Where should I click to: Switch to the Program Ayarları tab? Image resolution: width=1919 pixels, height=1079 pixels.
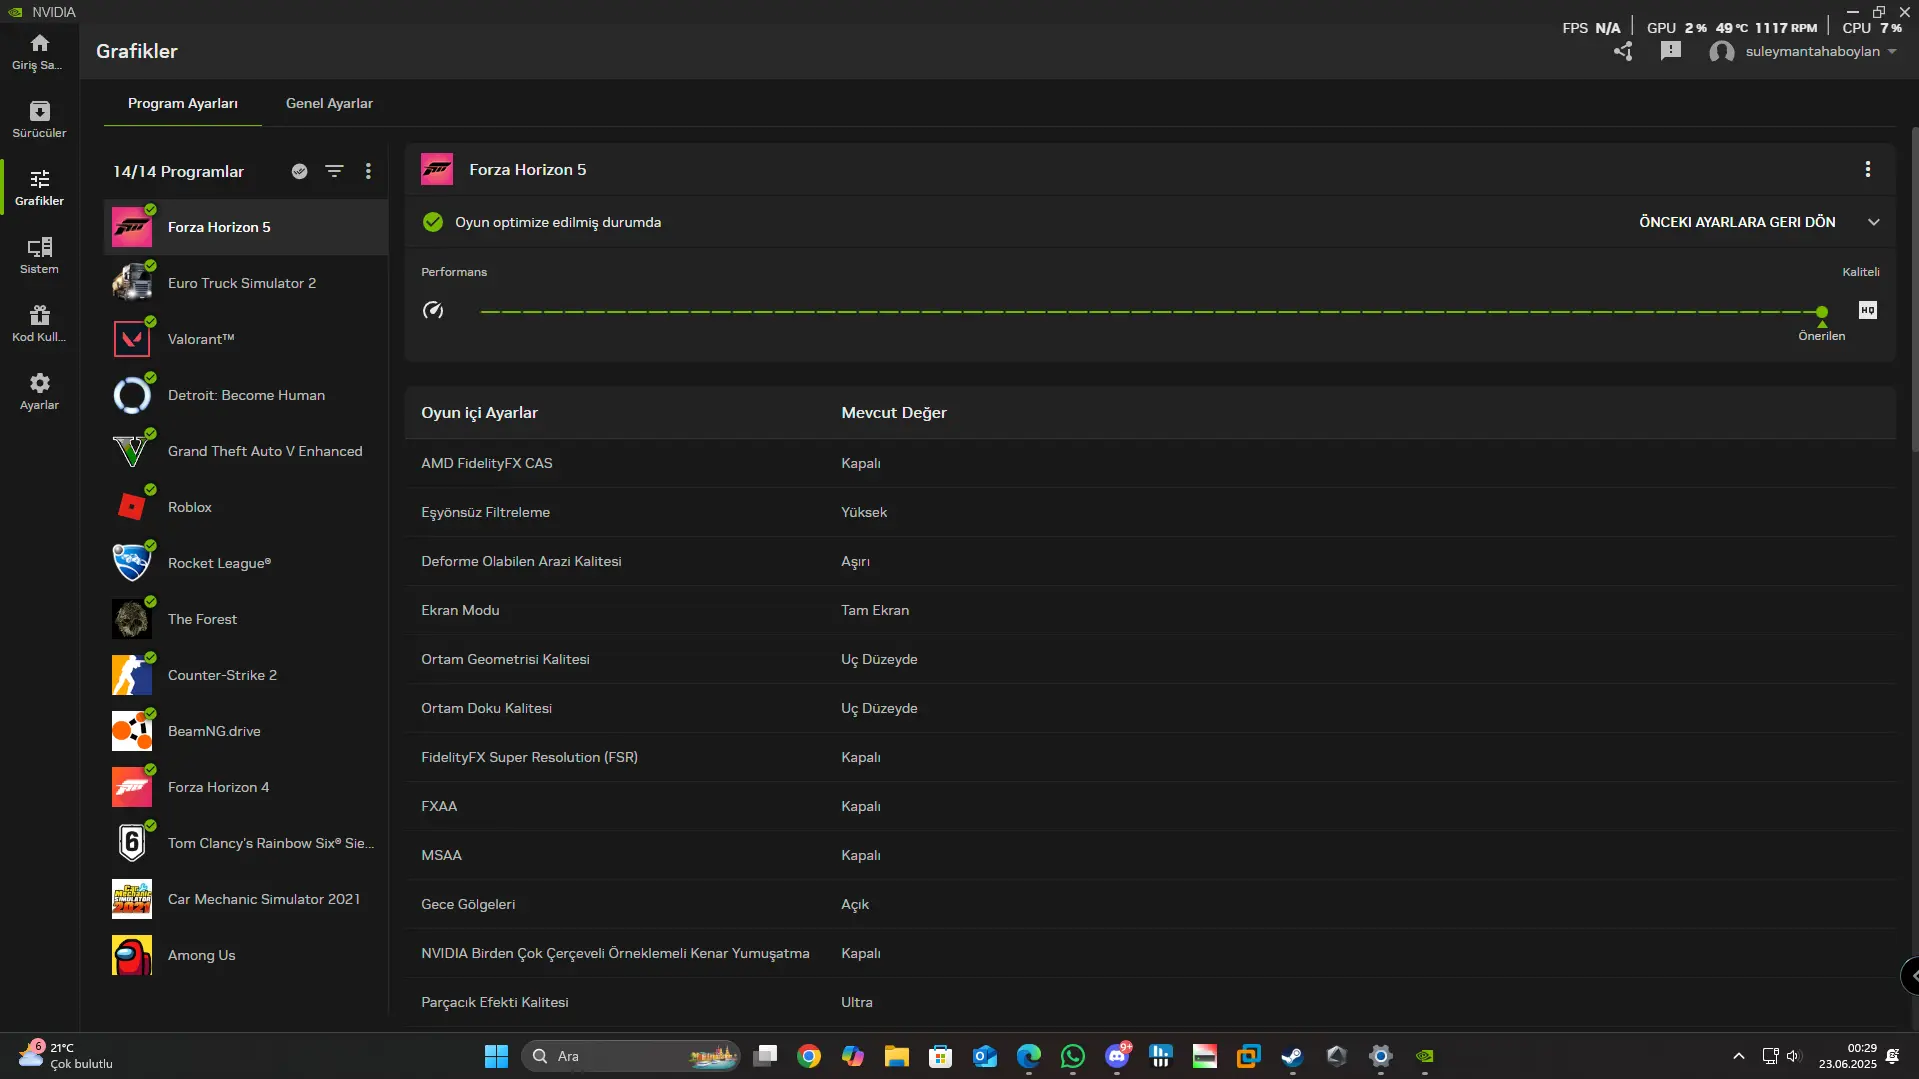click(x=183, y=103)
